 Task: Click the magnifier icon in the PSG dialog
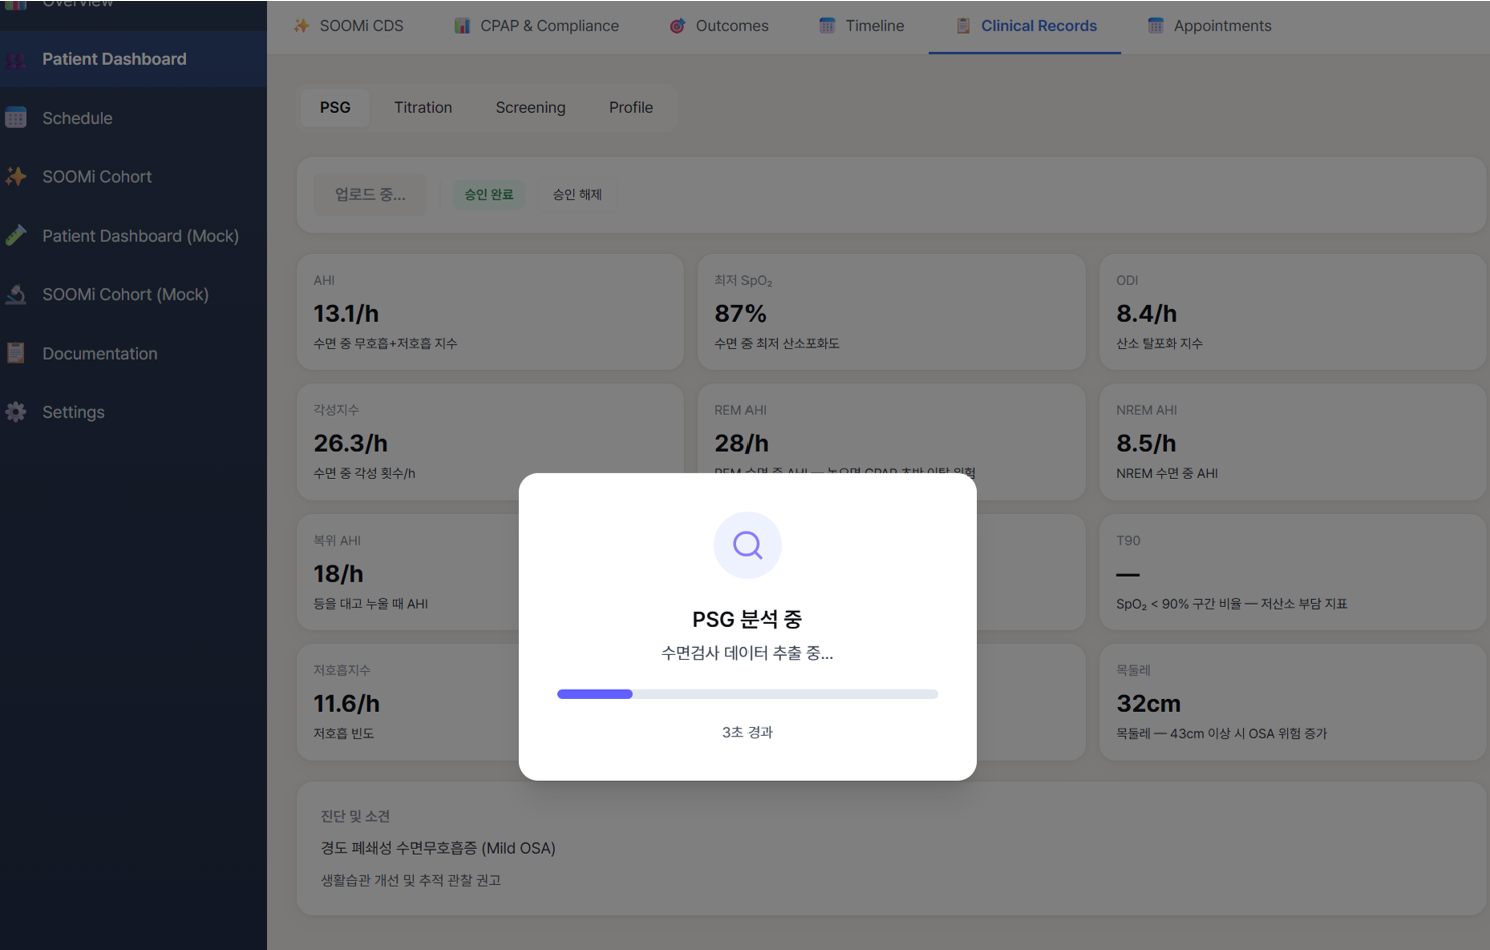coord(747,545)
